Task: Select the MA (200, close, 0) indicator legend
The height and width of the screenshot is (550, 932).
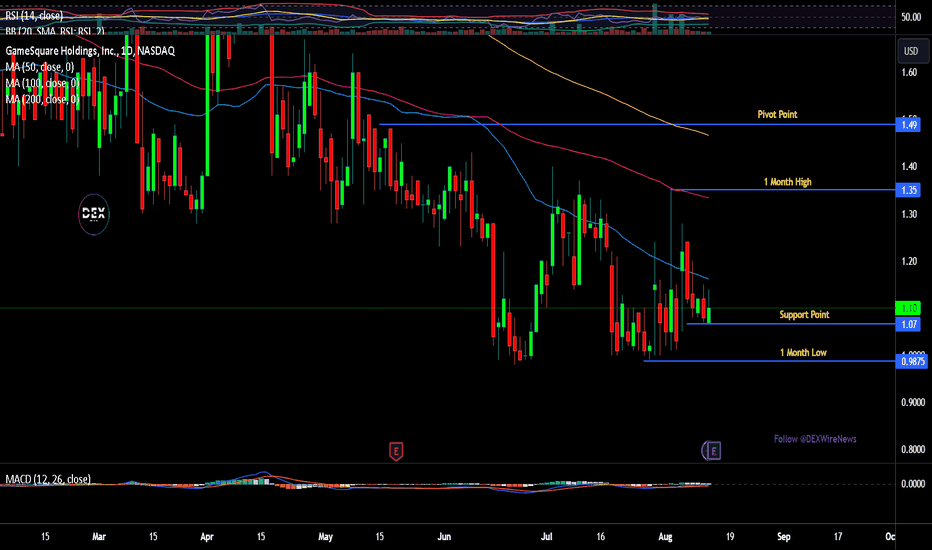Action: [x=42, y=99]
